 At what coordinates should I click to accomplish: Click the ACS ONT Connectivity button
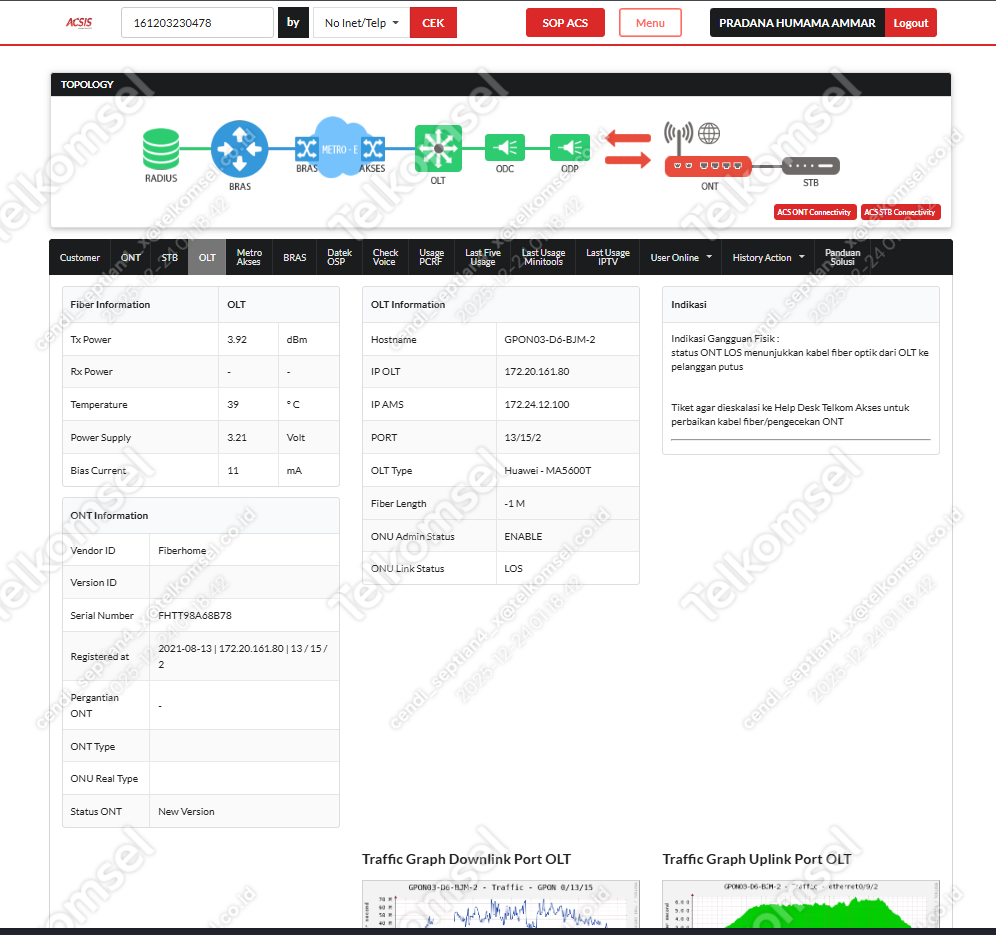pos(815,212)
